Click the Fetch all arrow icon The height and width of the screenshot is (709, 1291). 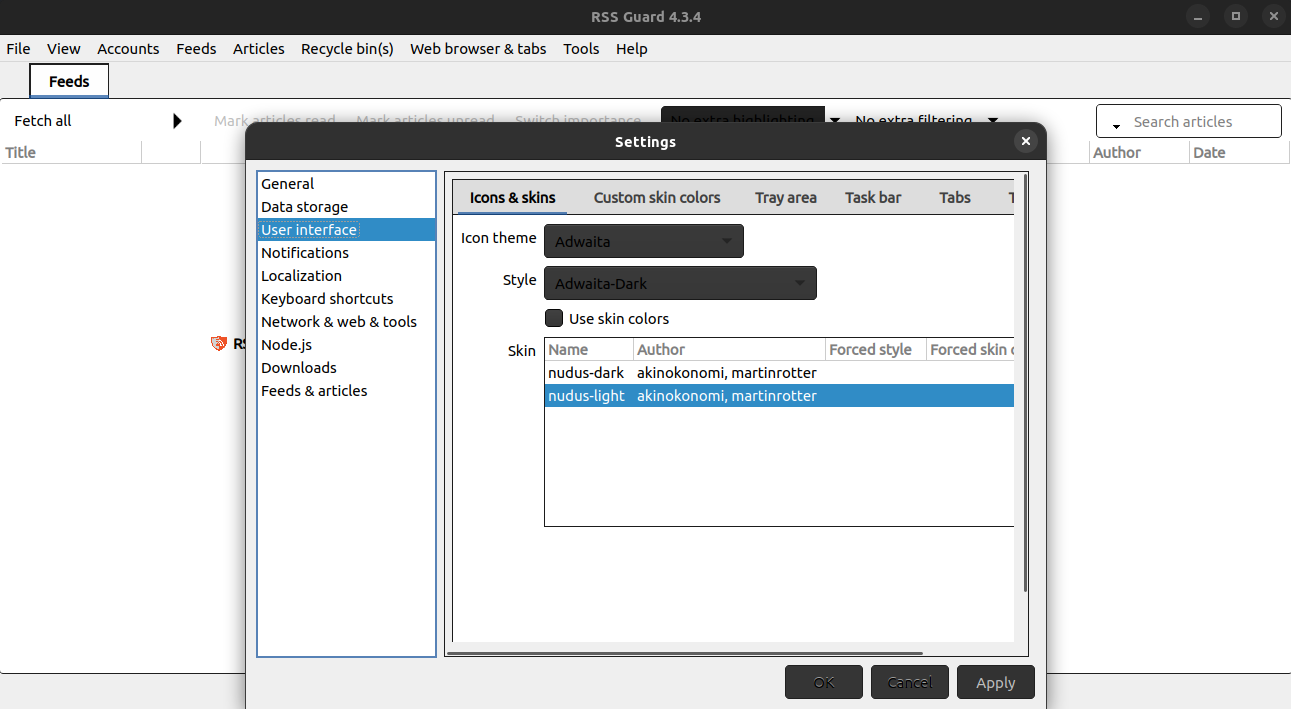coord(177,120)
